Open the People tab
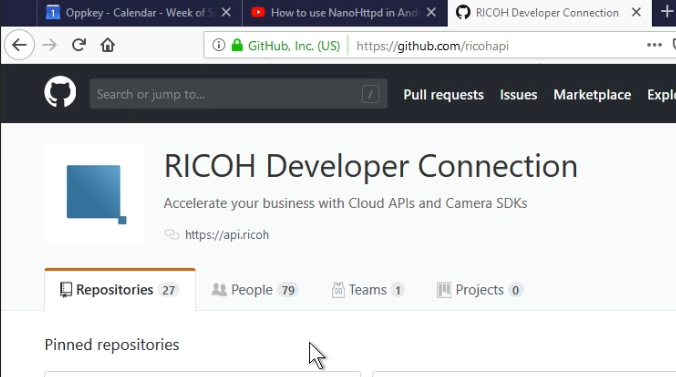This screenshot has height=377, width=676. [x=255, y=290]
